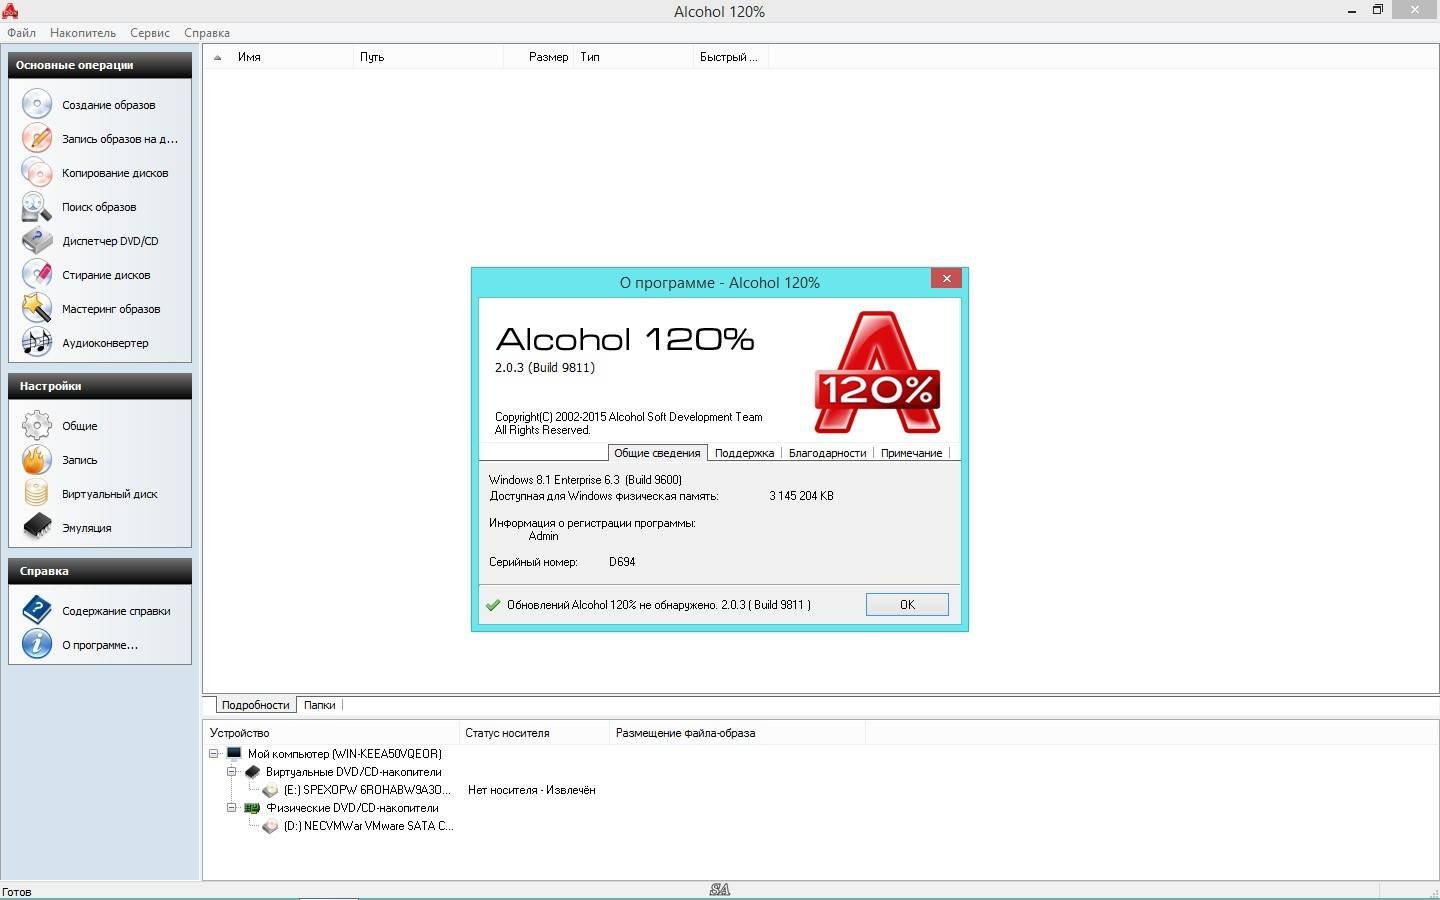The height and width of the screenshot is (900, 1440).
Task: Click the physical drive D: icon
Action: (x=270, y=826)
